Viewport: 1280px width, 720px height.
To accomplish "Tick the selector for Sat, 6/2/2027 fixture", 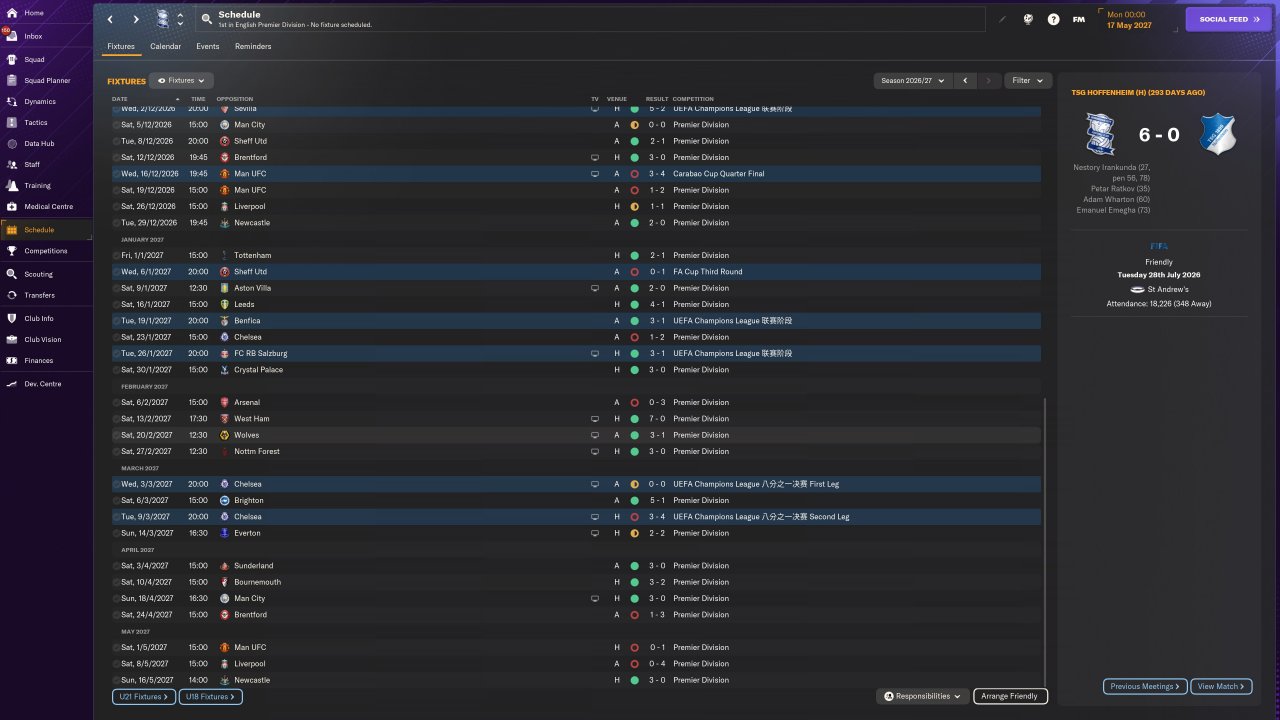I will [116, 402].
